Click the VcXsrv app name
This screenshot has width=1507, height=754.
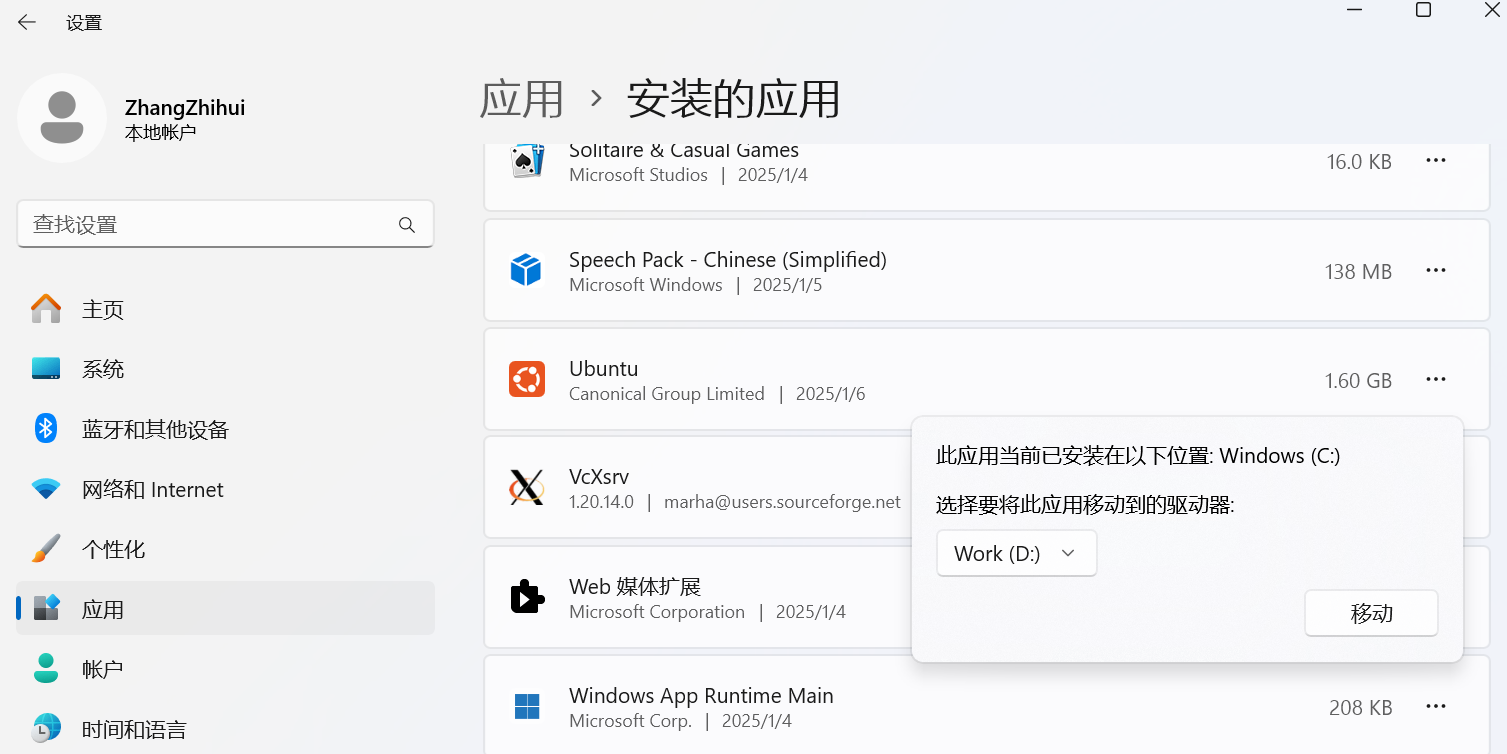[x=599, y=476]
